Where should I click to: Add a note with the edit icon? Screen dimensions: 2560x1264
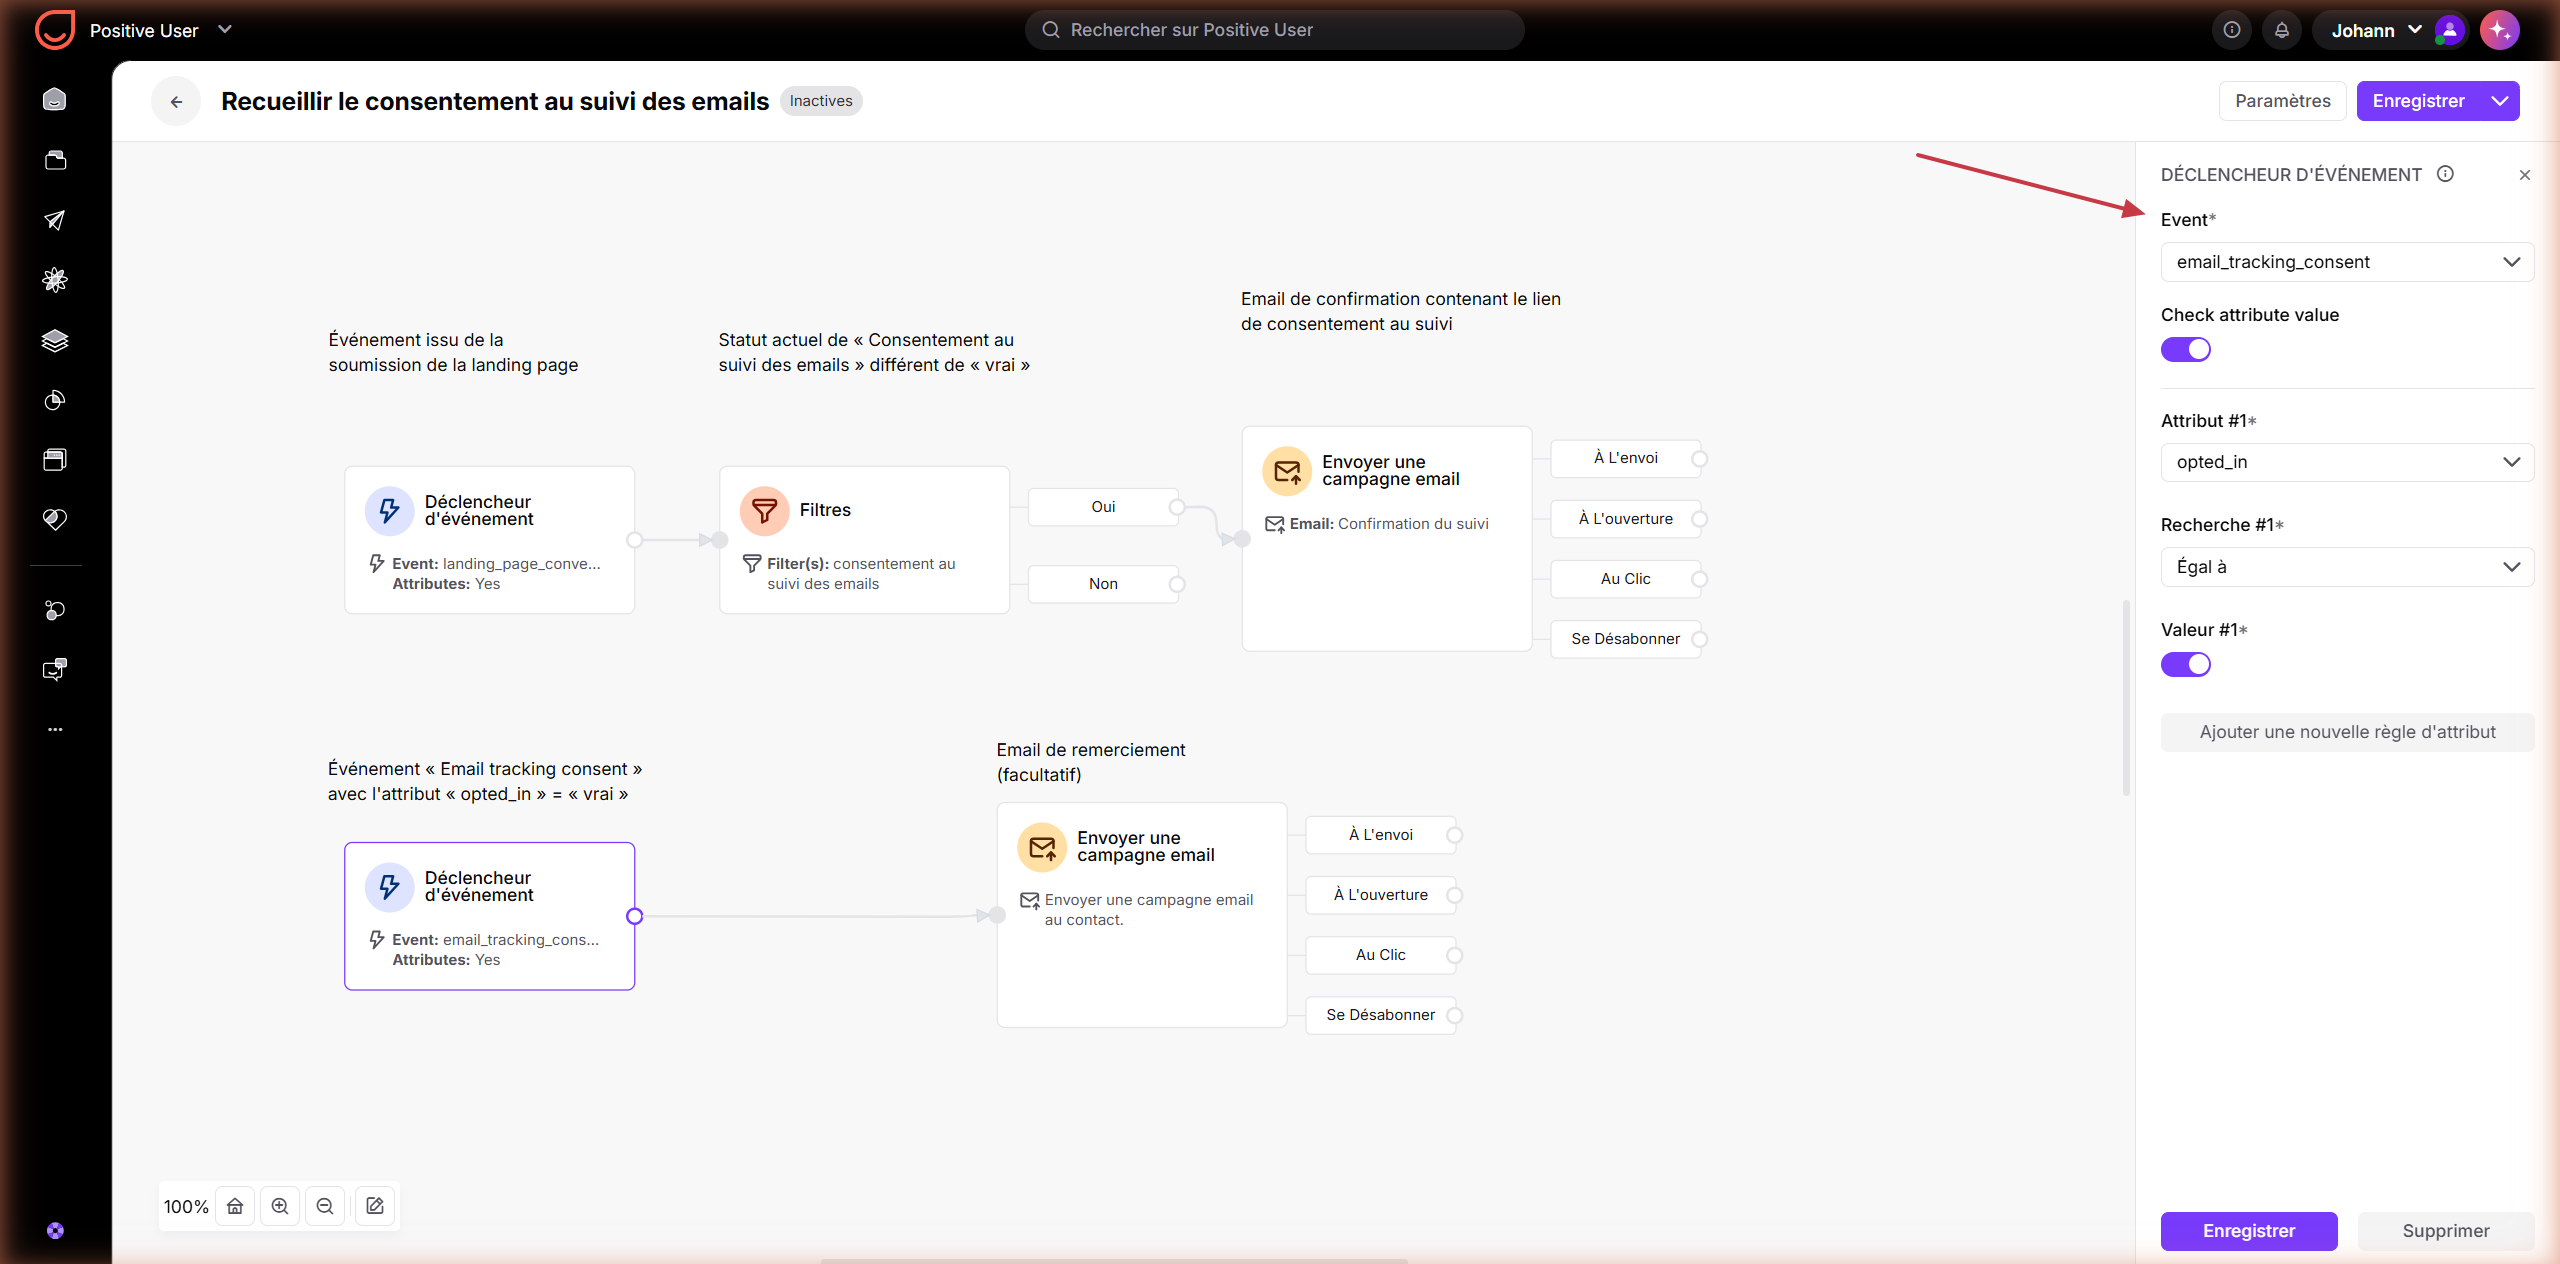coord(375,1206)
